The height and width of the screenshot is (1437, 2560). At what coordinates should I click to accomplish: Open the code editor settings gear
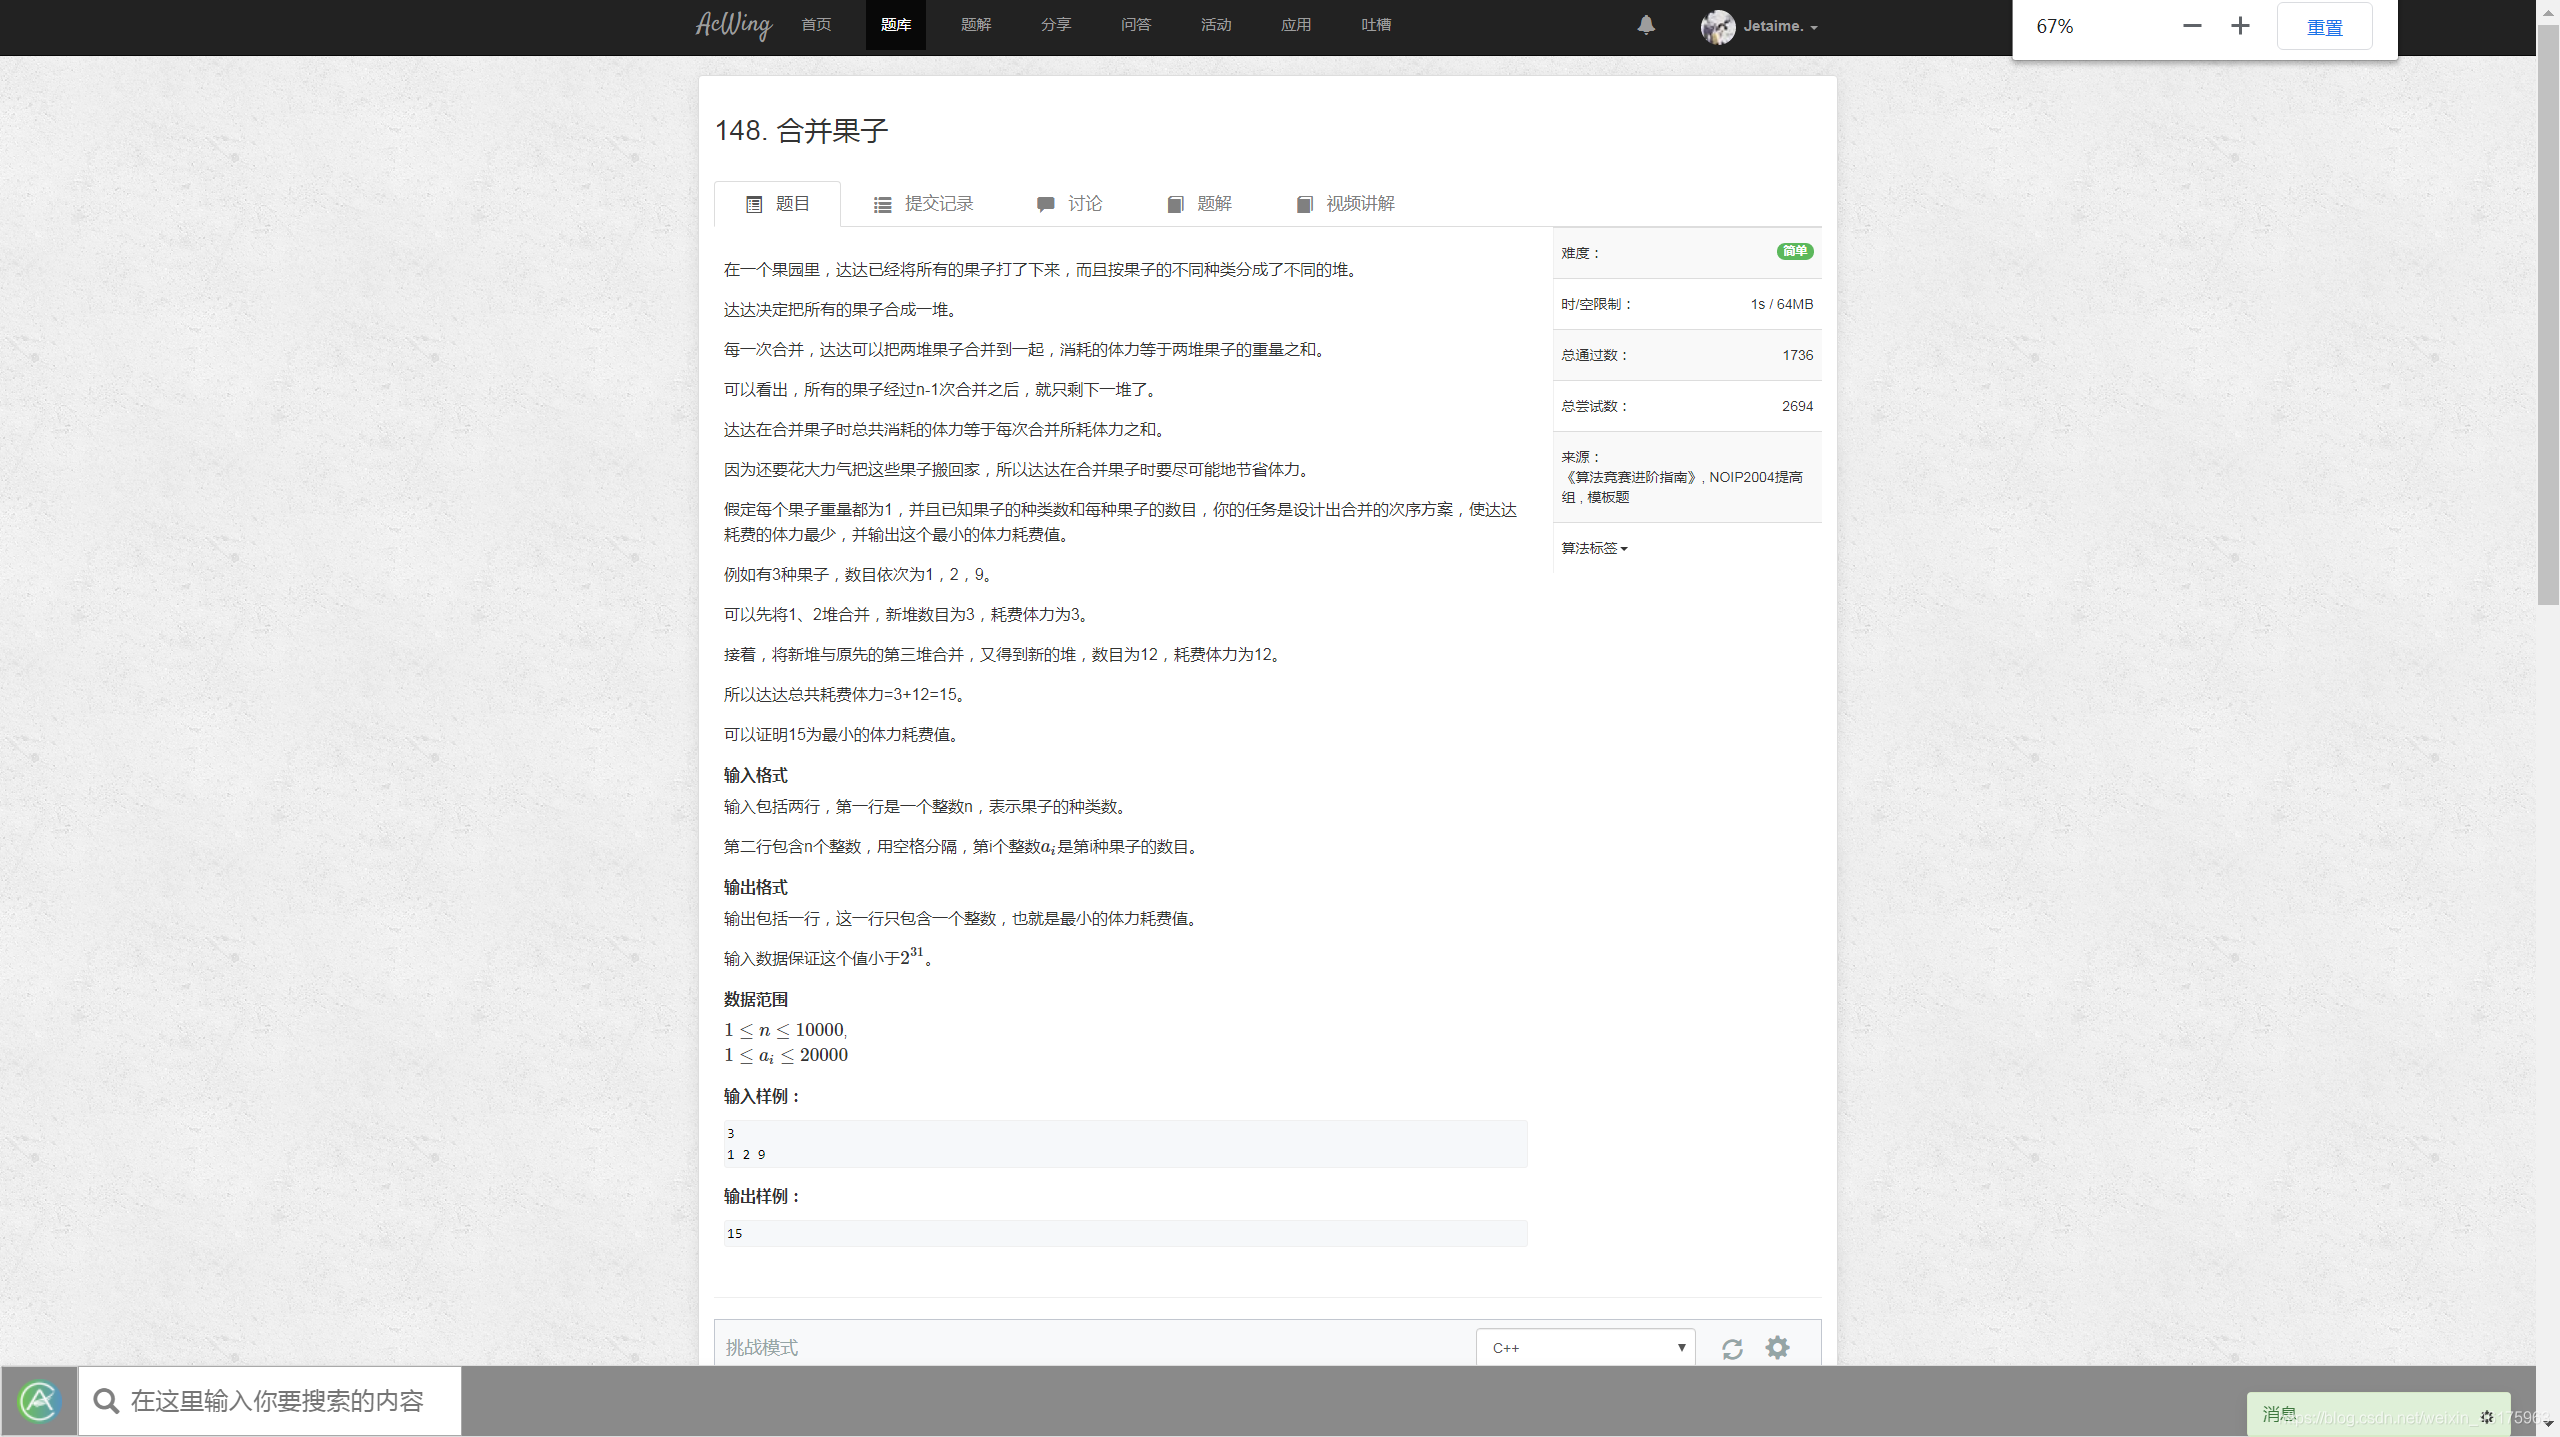pyautogui.click(x=1777, y=1347)
